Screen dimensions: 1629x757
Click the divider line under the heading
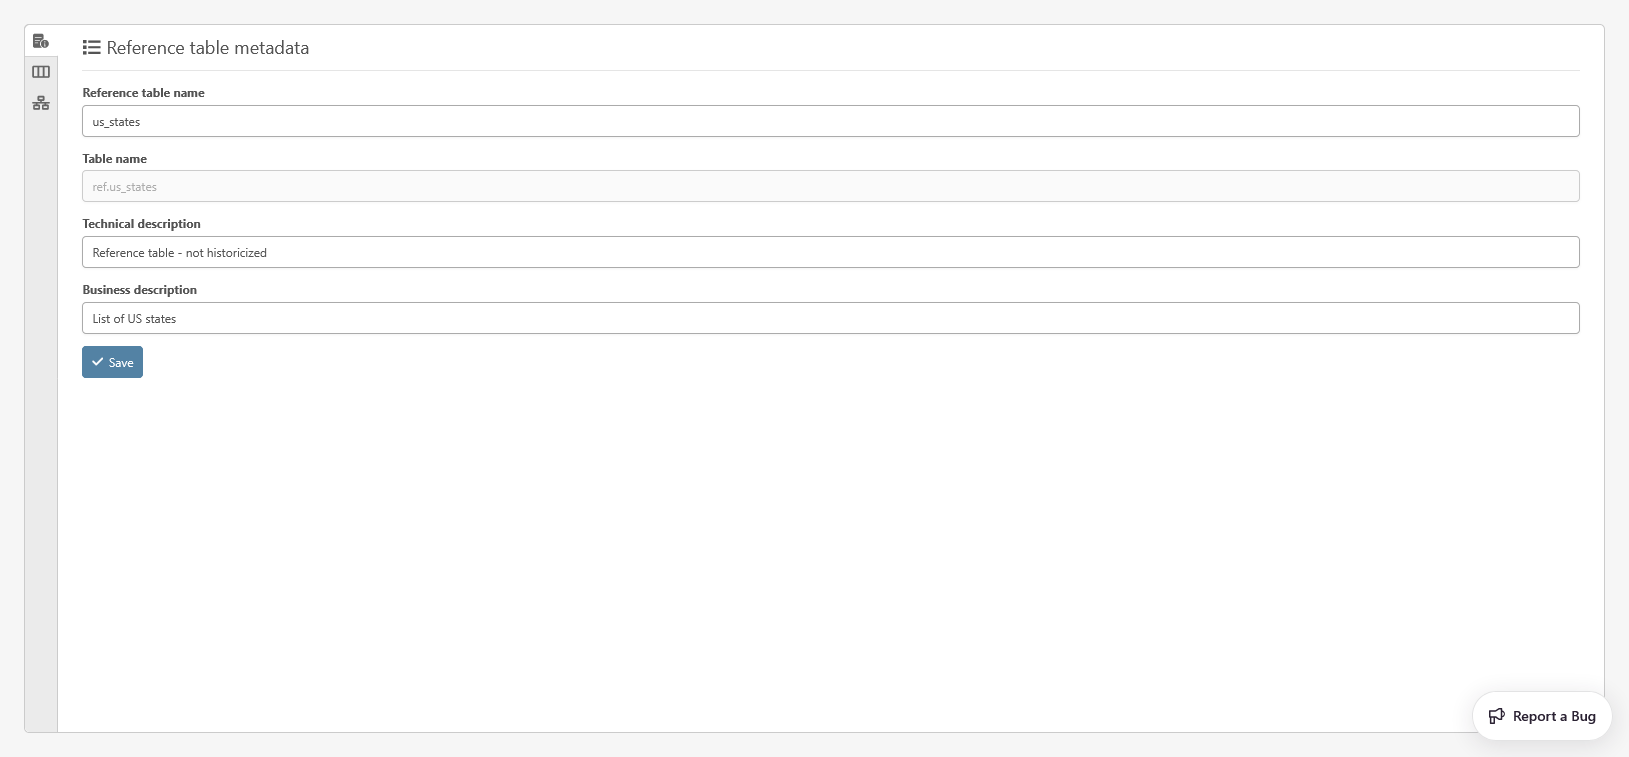click(x=830, y=70)
